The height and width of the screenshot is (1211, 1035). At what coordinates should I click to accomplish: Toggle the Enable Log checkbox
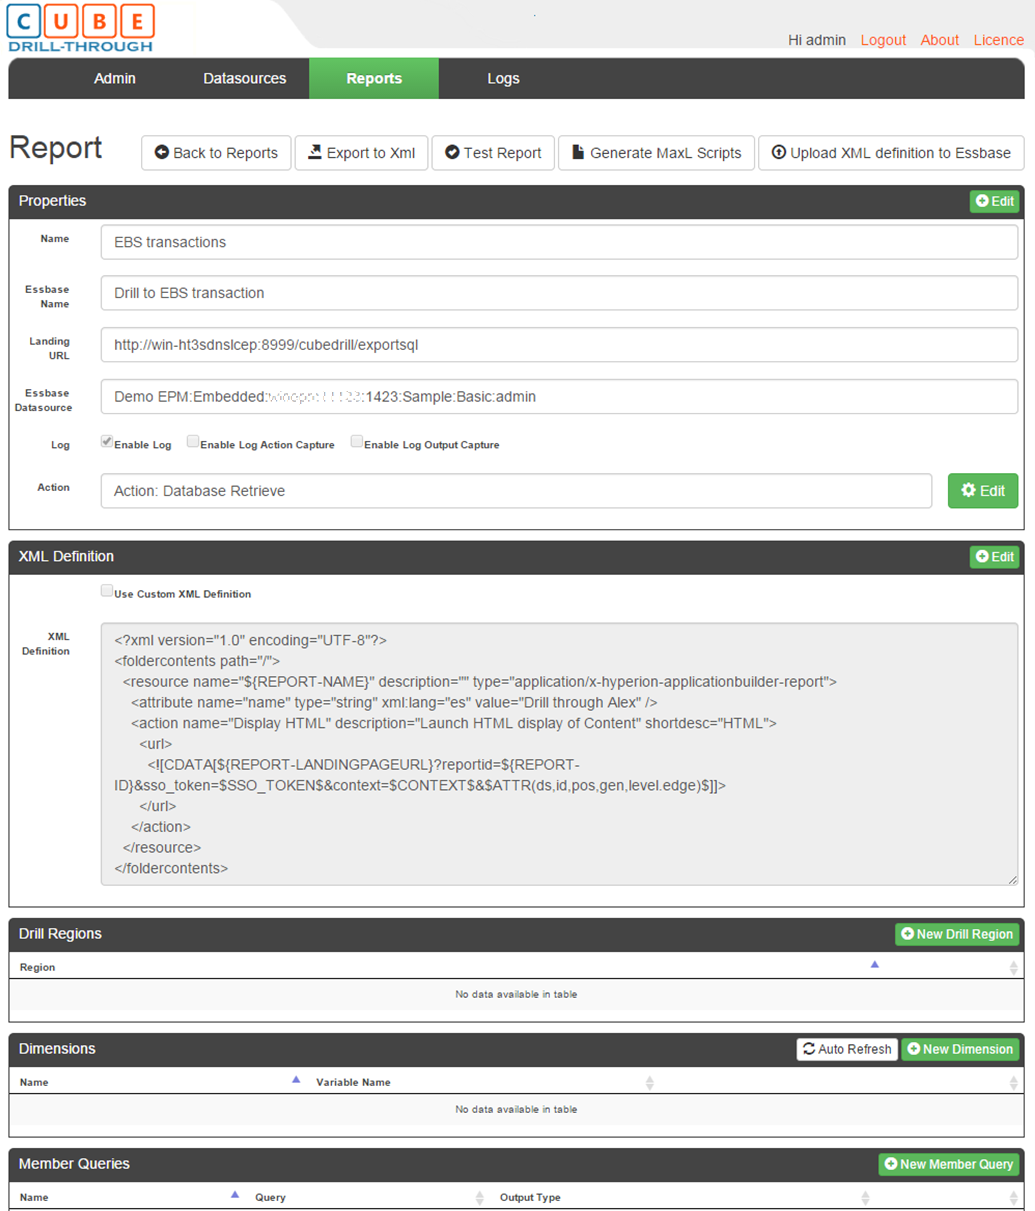[x=107, y=441]
